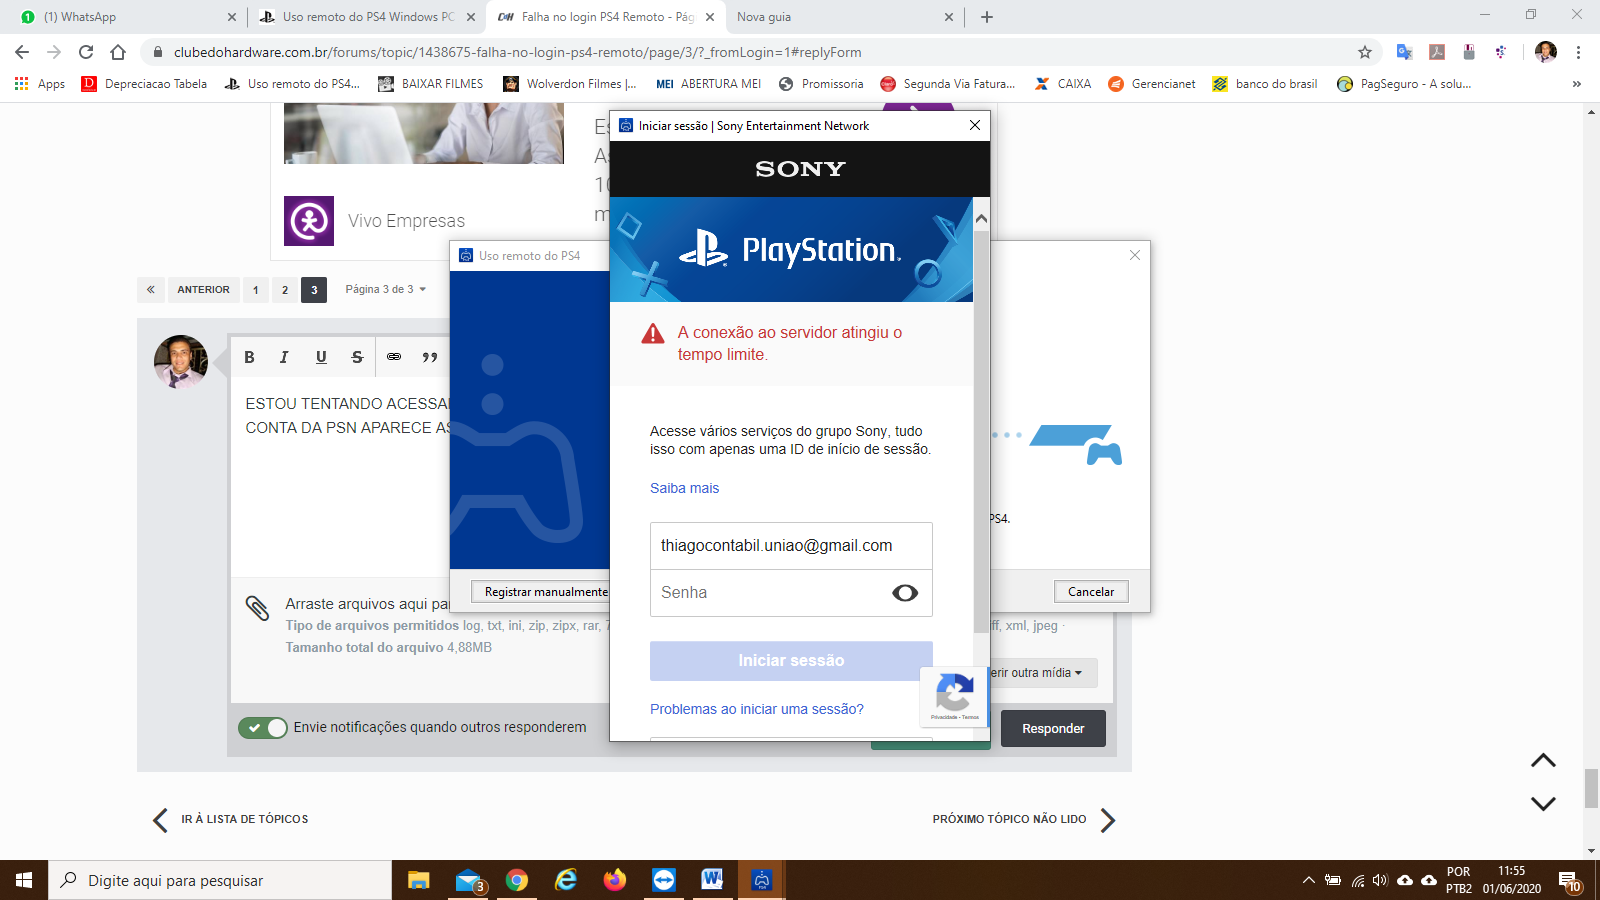Insert a quote block in editor

point(430,357)
